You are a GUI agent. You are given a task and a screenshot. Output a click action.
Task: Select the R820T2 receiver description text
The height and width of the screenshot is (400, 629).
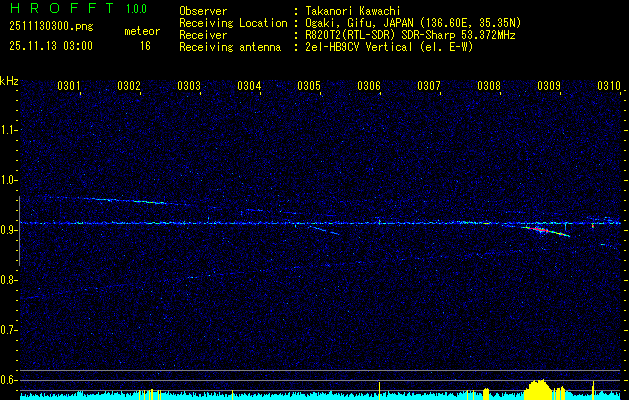tap(410, 34)
